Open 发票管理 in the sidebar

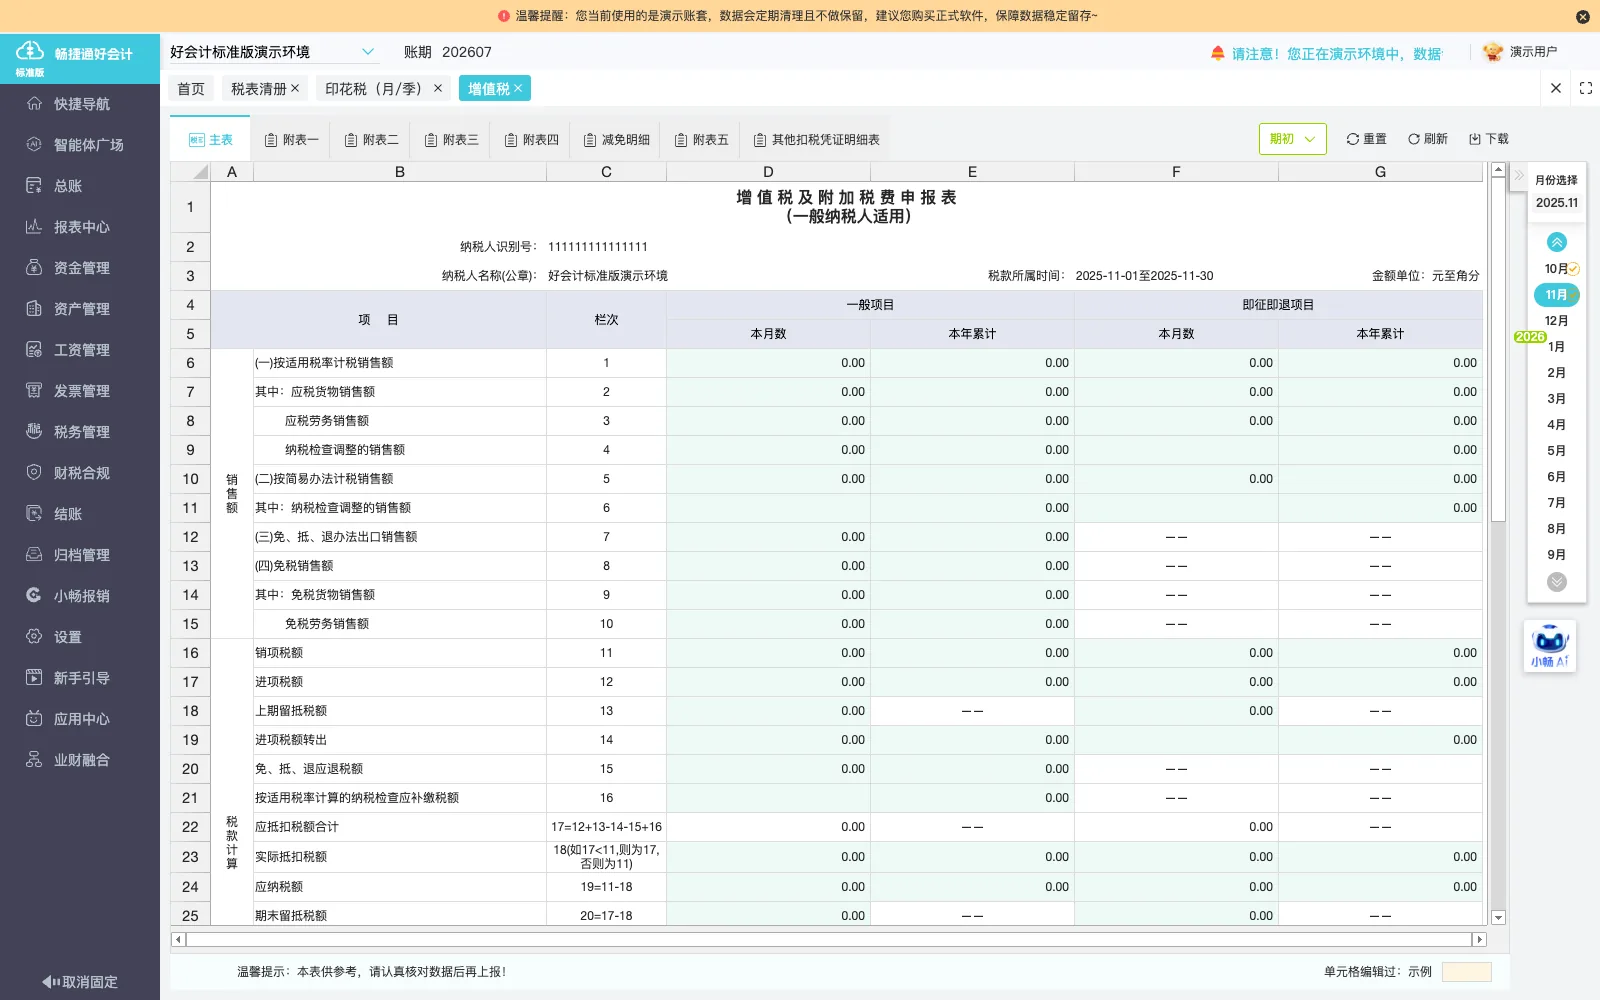pos(80,391)
